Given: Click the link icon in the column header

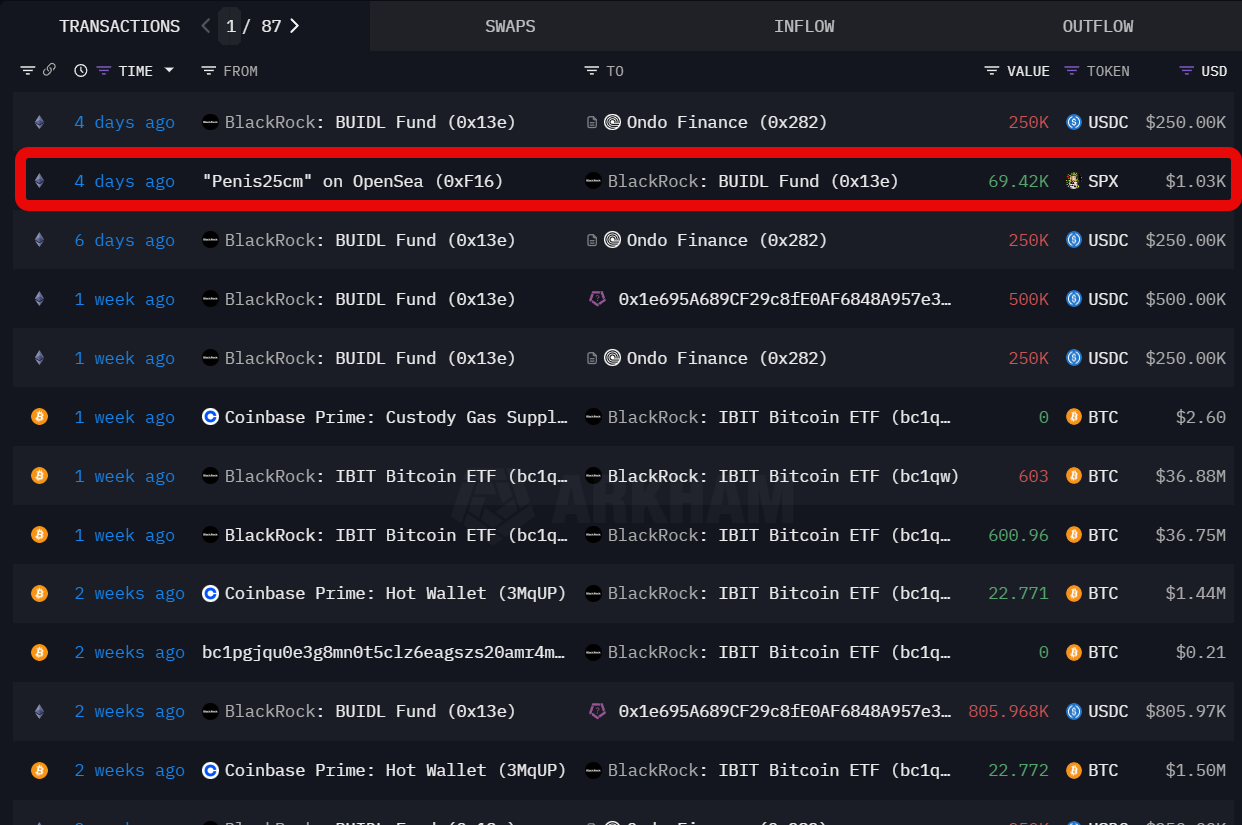Looking at the screenshot, I should 50,71.
